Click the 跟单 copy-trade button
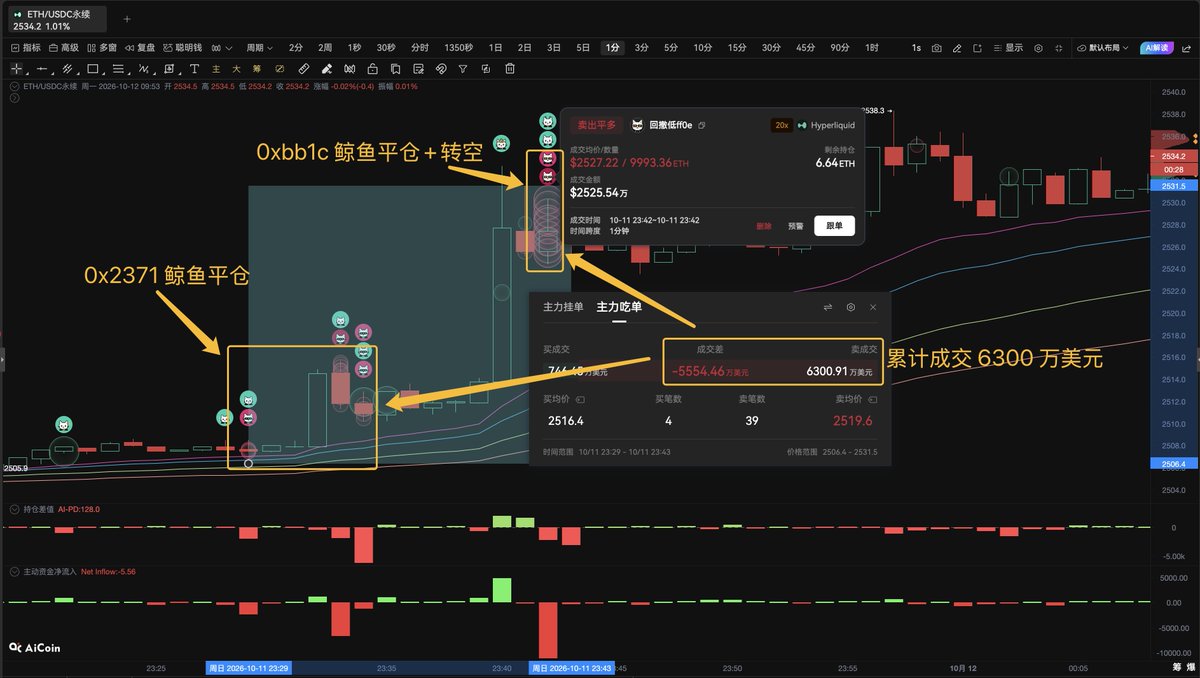Screen dimensions: 1200x678 pos(834,226)
